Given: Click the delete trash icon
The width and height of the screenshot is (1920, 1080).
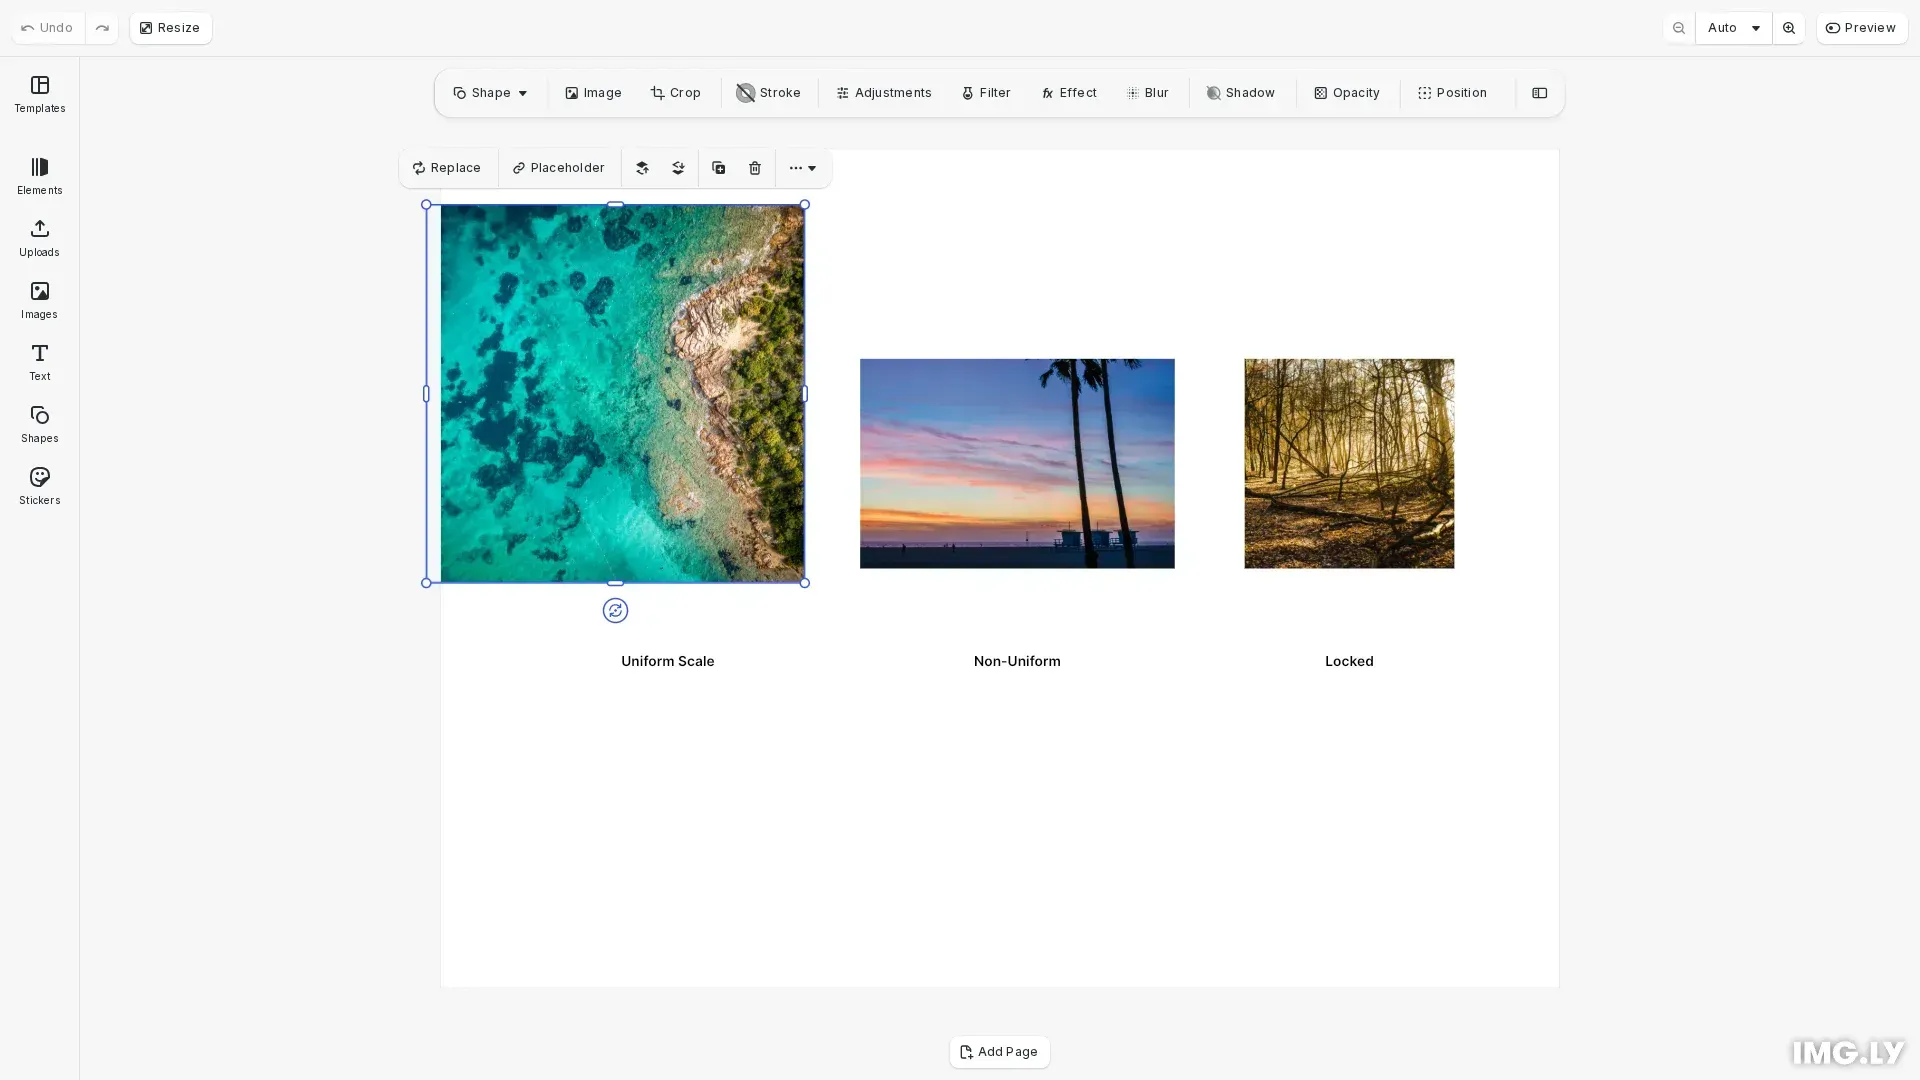Looking at the screenshot, I should click(755, 168).
